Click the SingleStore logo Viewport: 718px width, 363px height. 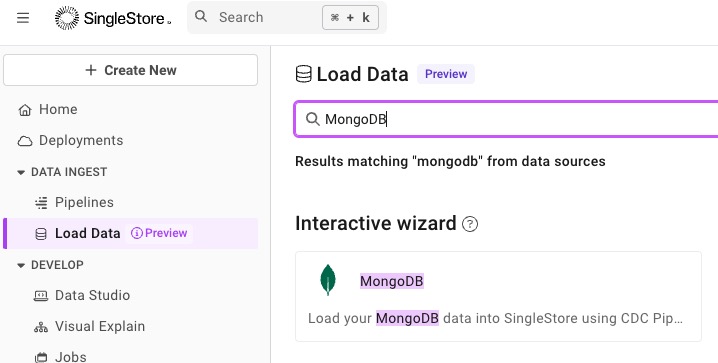point(113,18)
